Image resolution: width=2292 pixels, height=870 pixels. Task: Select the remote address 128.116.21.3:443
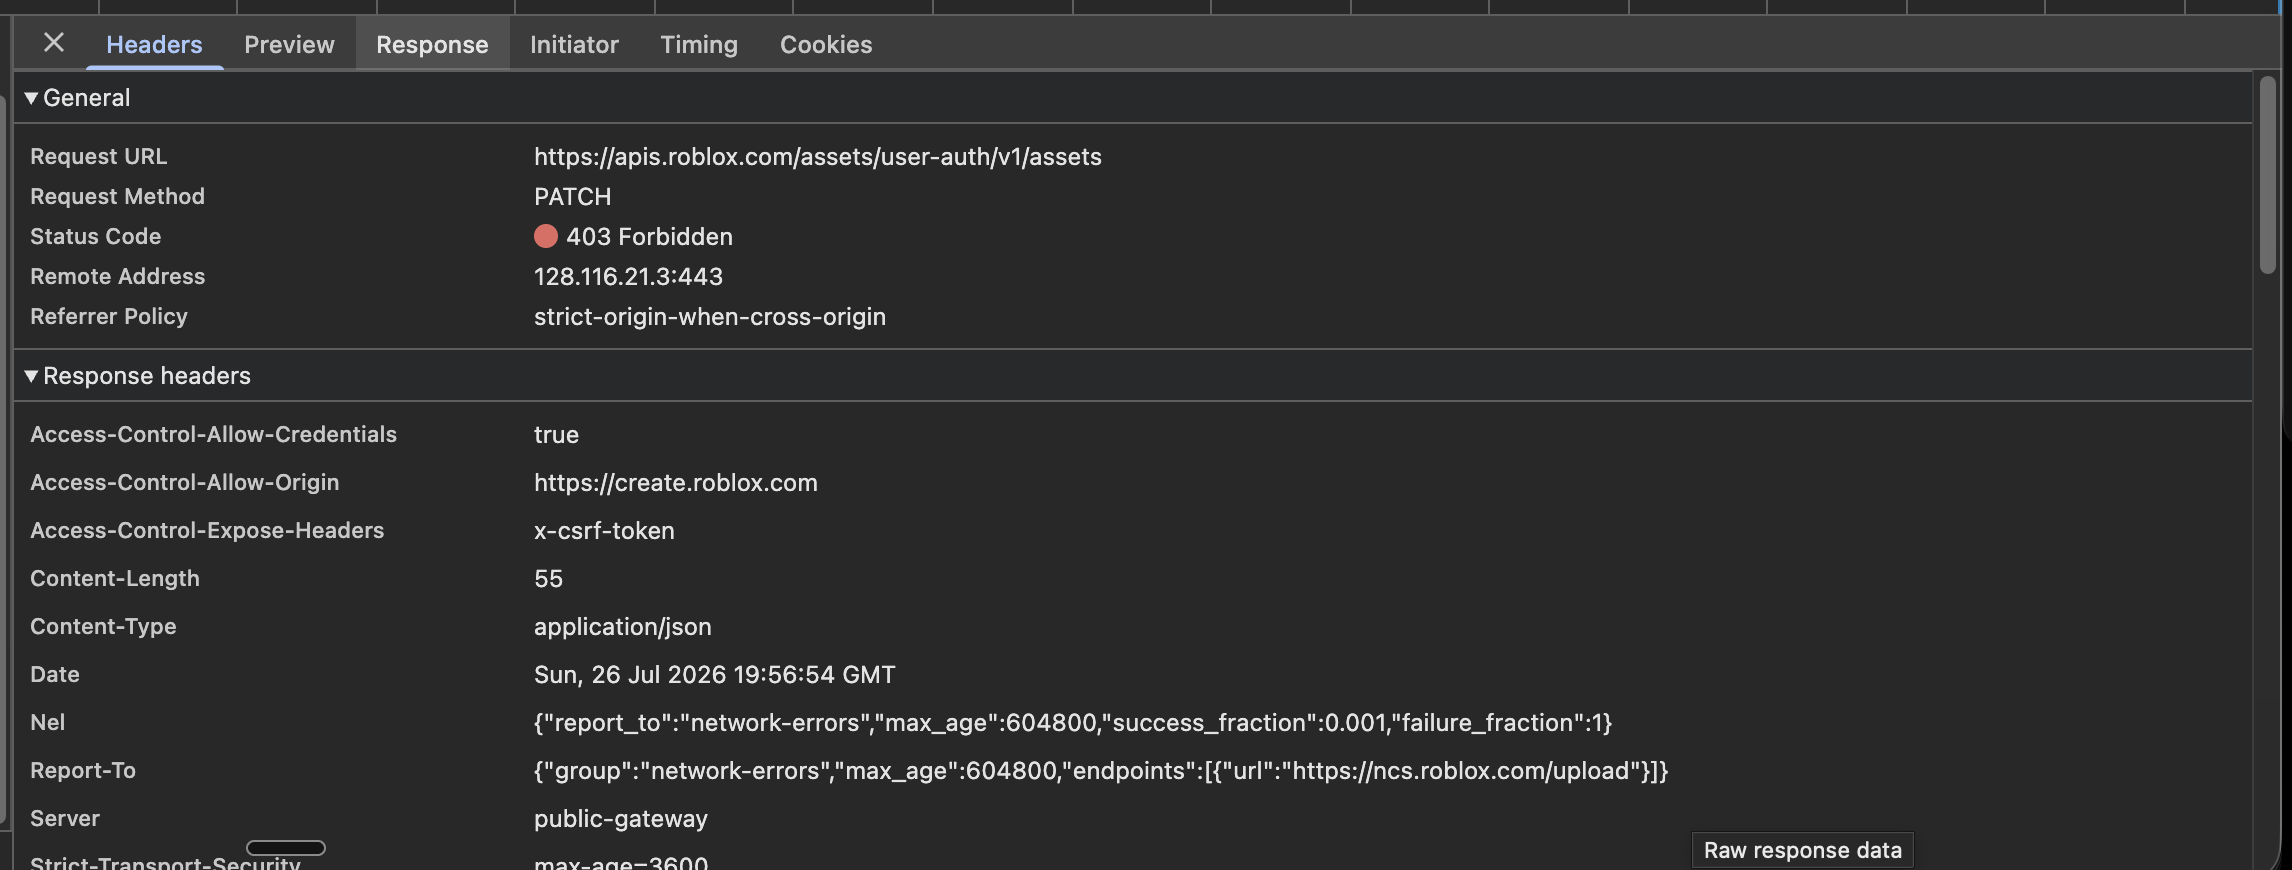(x=628, y=276)
